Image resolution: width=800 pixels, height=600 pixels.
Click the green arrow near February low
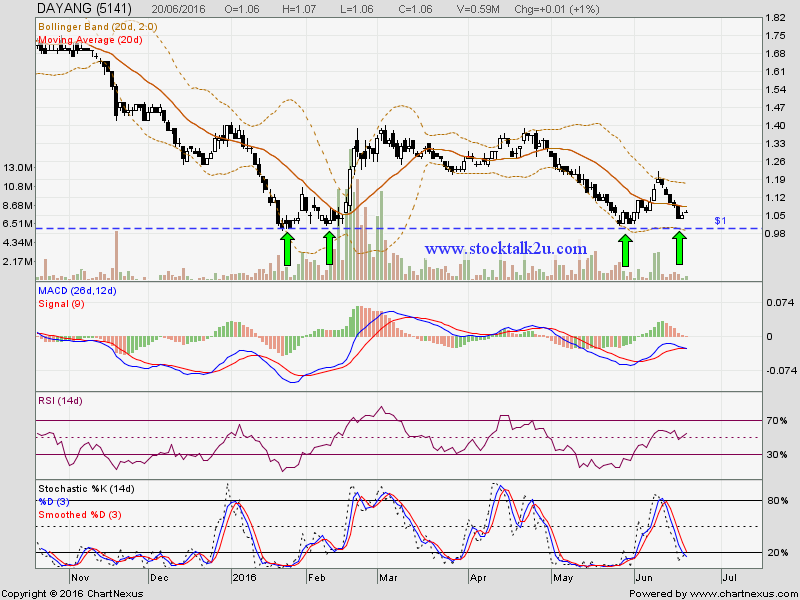328,248
